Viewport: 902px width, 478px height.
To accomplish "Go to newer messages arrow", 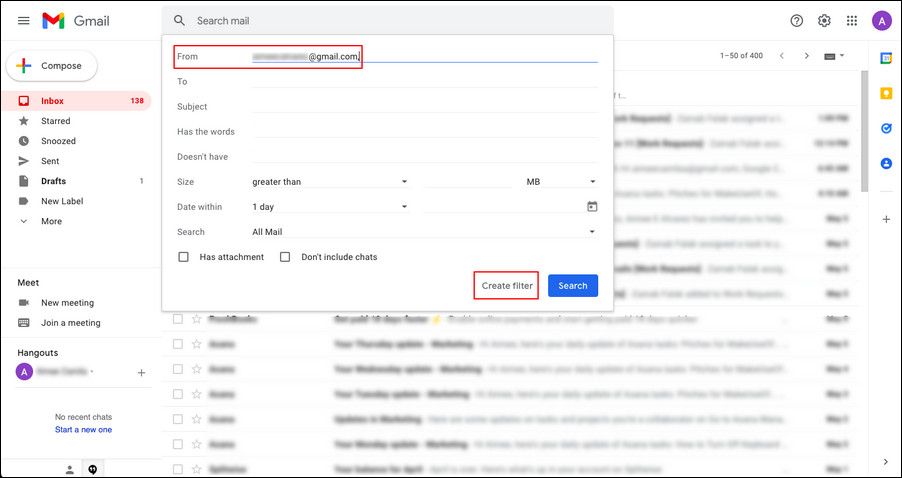I will (x=781, y=56).
